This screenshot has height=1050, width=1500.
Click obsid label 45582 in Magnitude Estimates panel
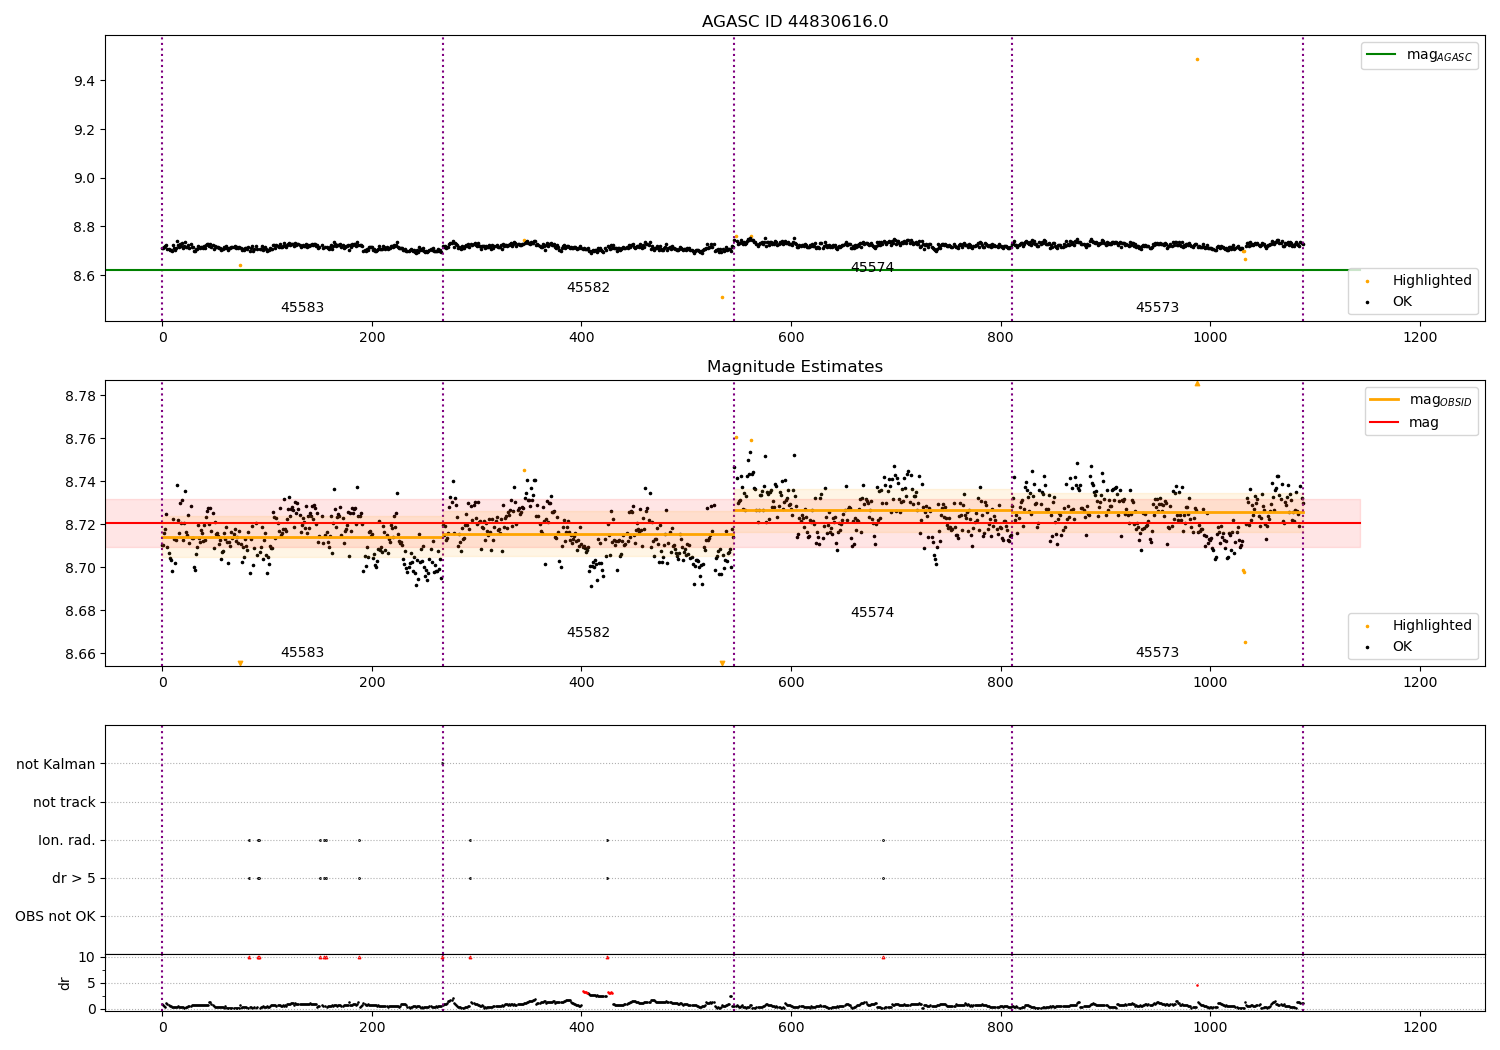click(x=588, y=633)
